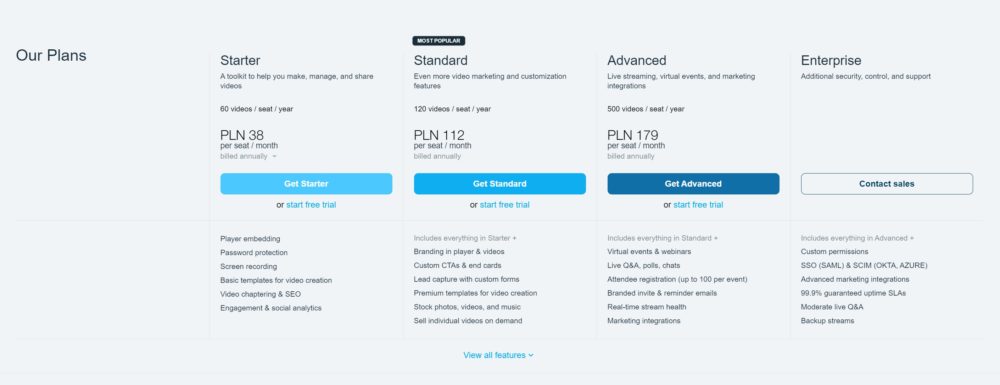Click the MOST POPULAR badge above Standard

pos(439,41)
